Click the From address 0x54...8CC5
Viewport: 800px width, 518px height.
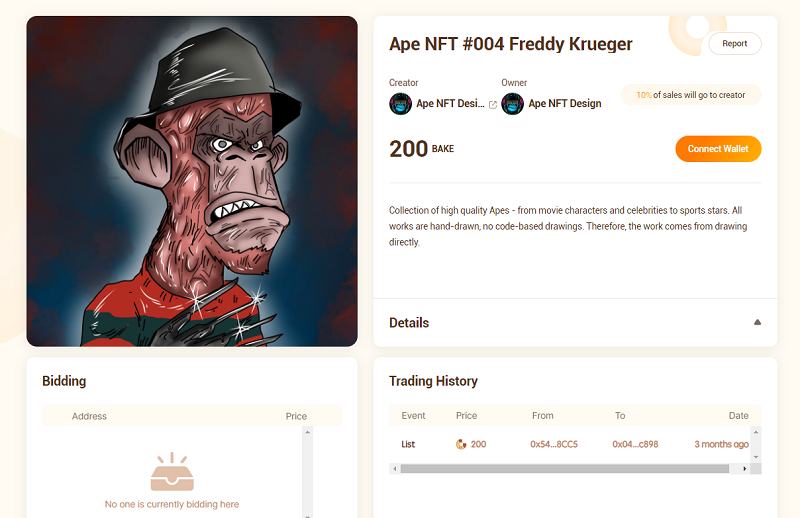(x=554, y=444)
